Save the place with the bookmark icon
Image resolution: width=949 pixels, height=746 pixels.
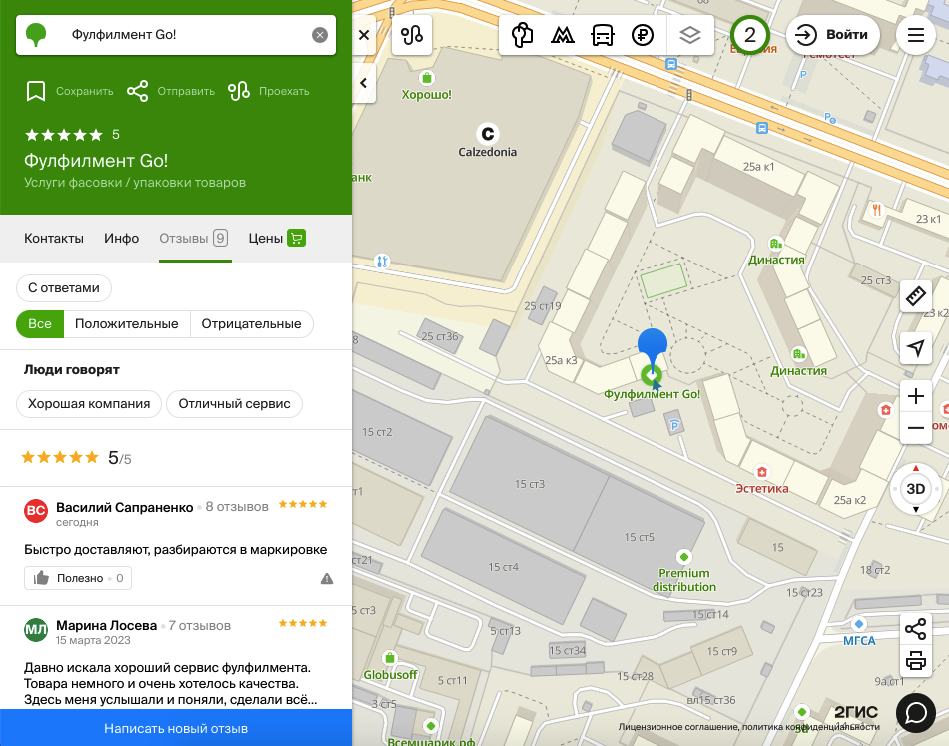[36, 91]
